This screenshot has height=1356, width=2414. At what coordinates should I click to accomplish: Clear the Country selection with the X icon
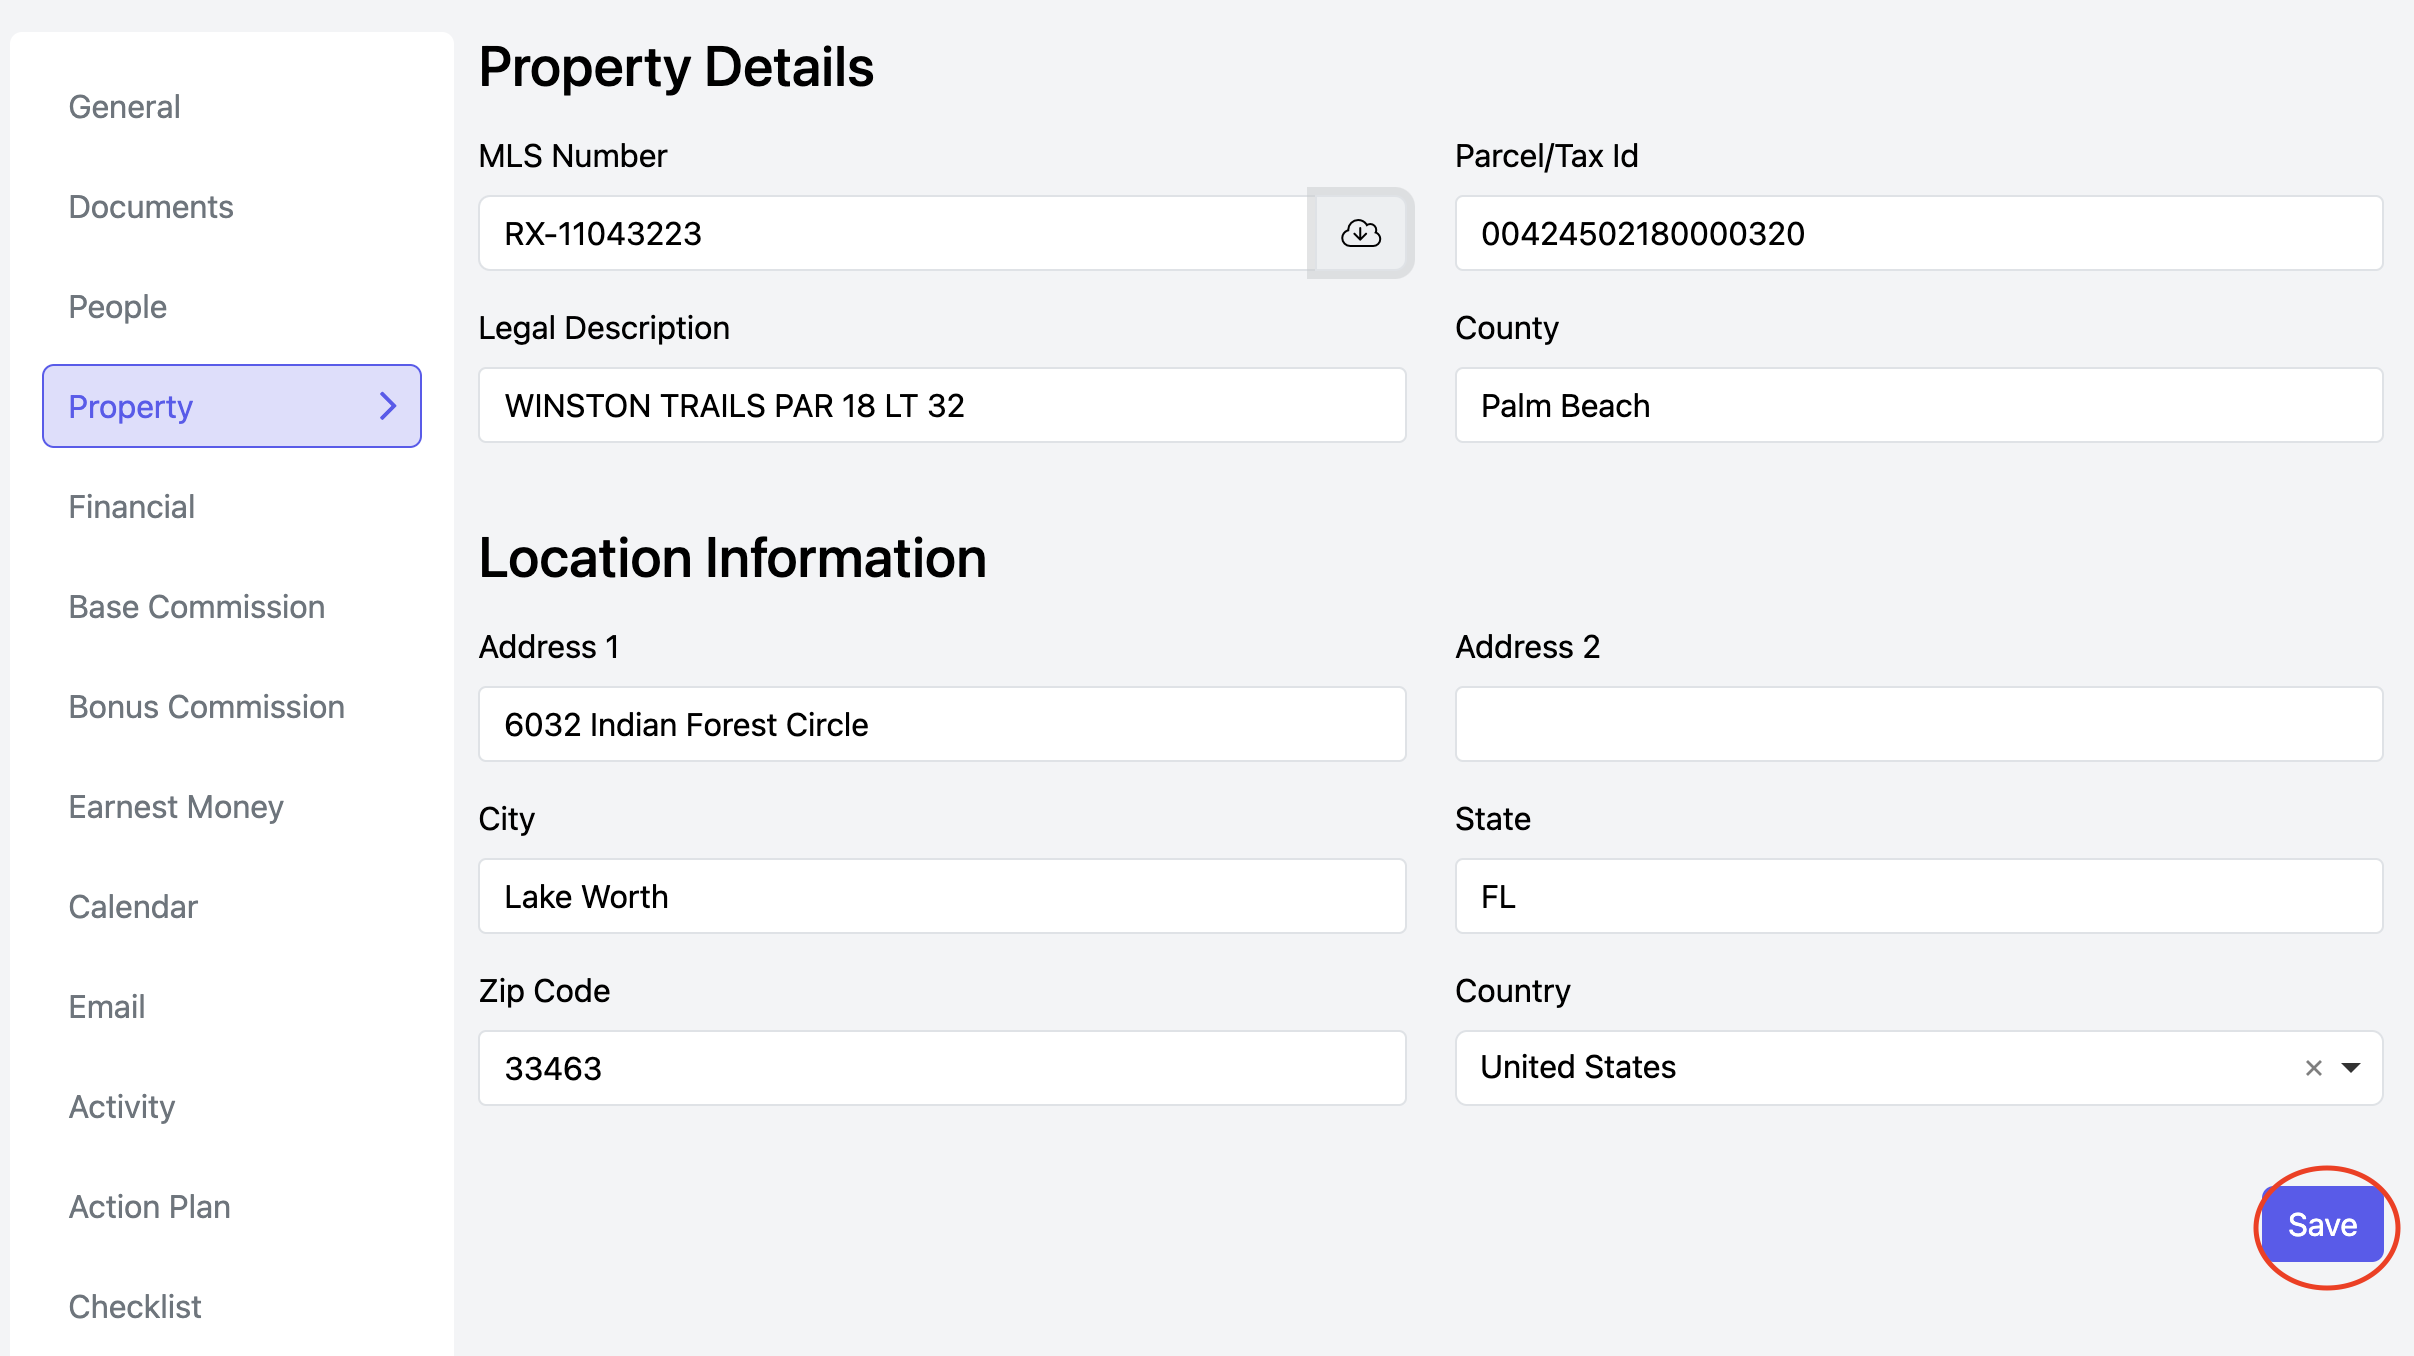[2313, 1068]
